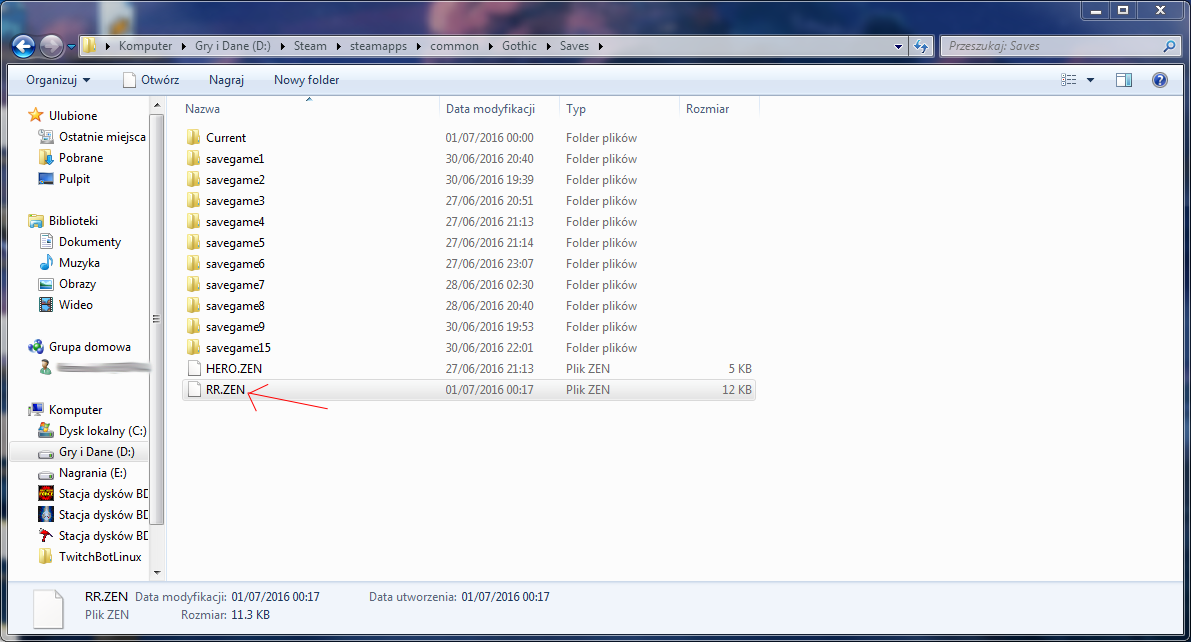The image size is (1191, 642).
Task: Select the savegame4 folder icon
Action: [194, 222]
